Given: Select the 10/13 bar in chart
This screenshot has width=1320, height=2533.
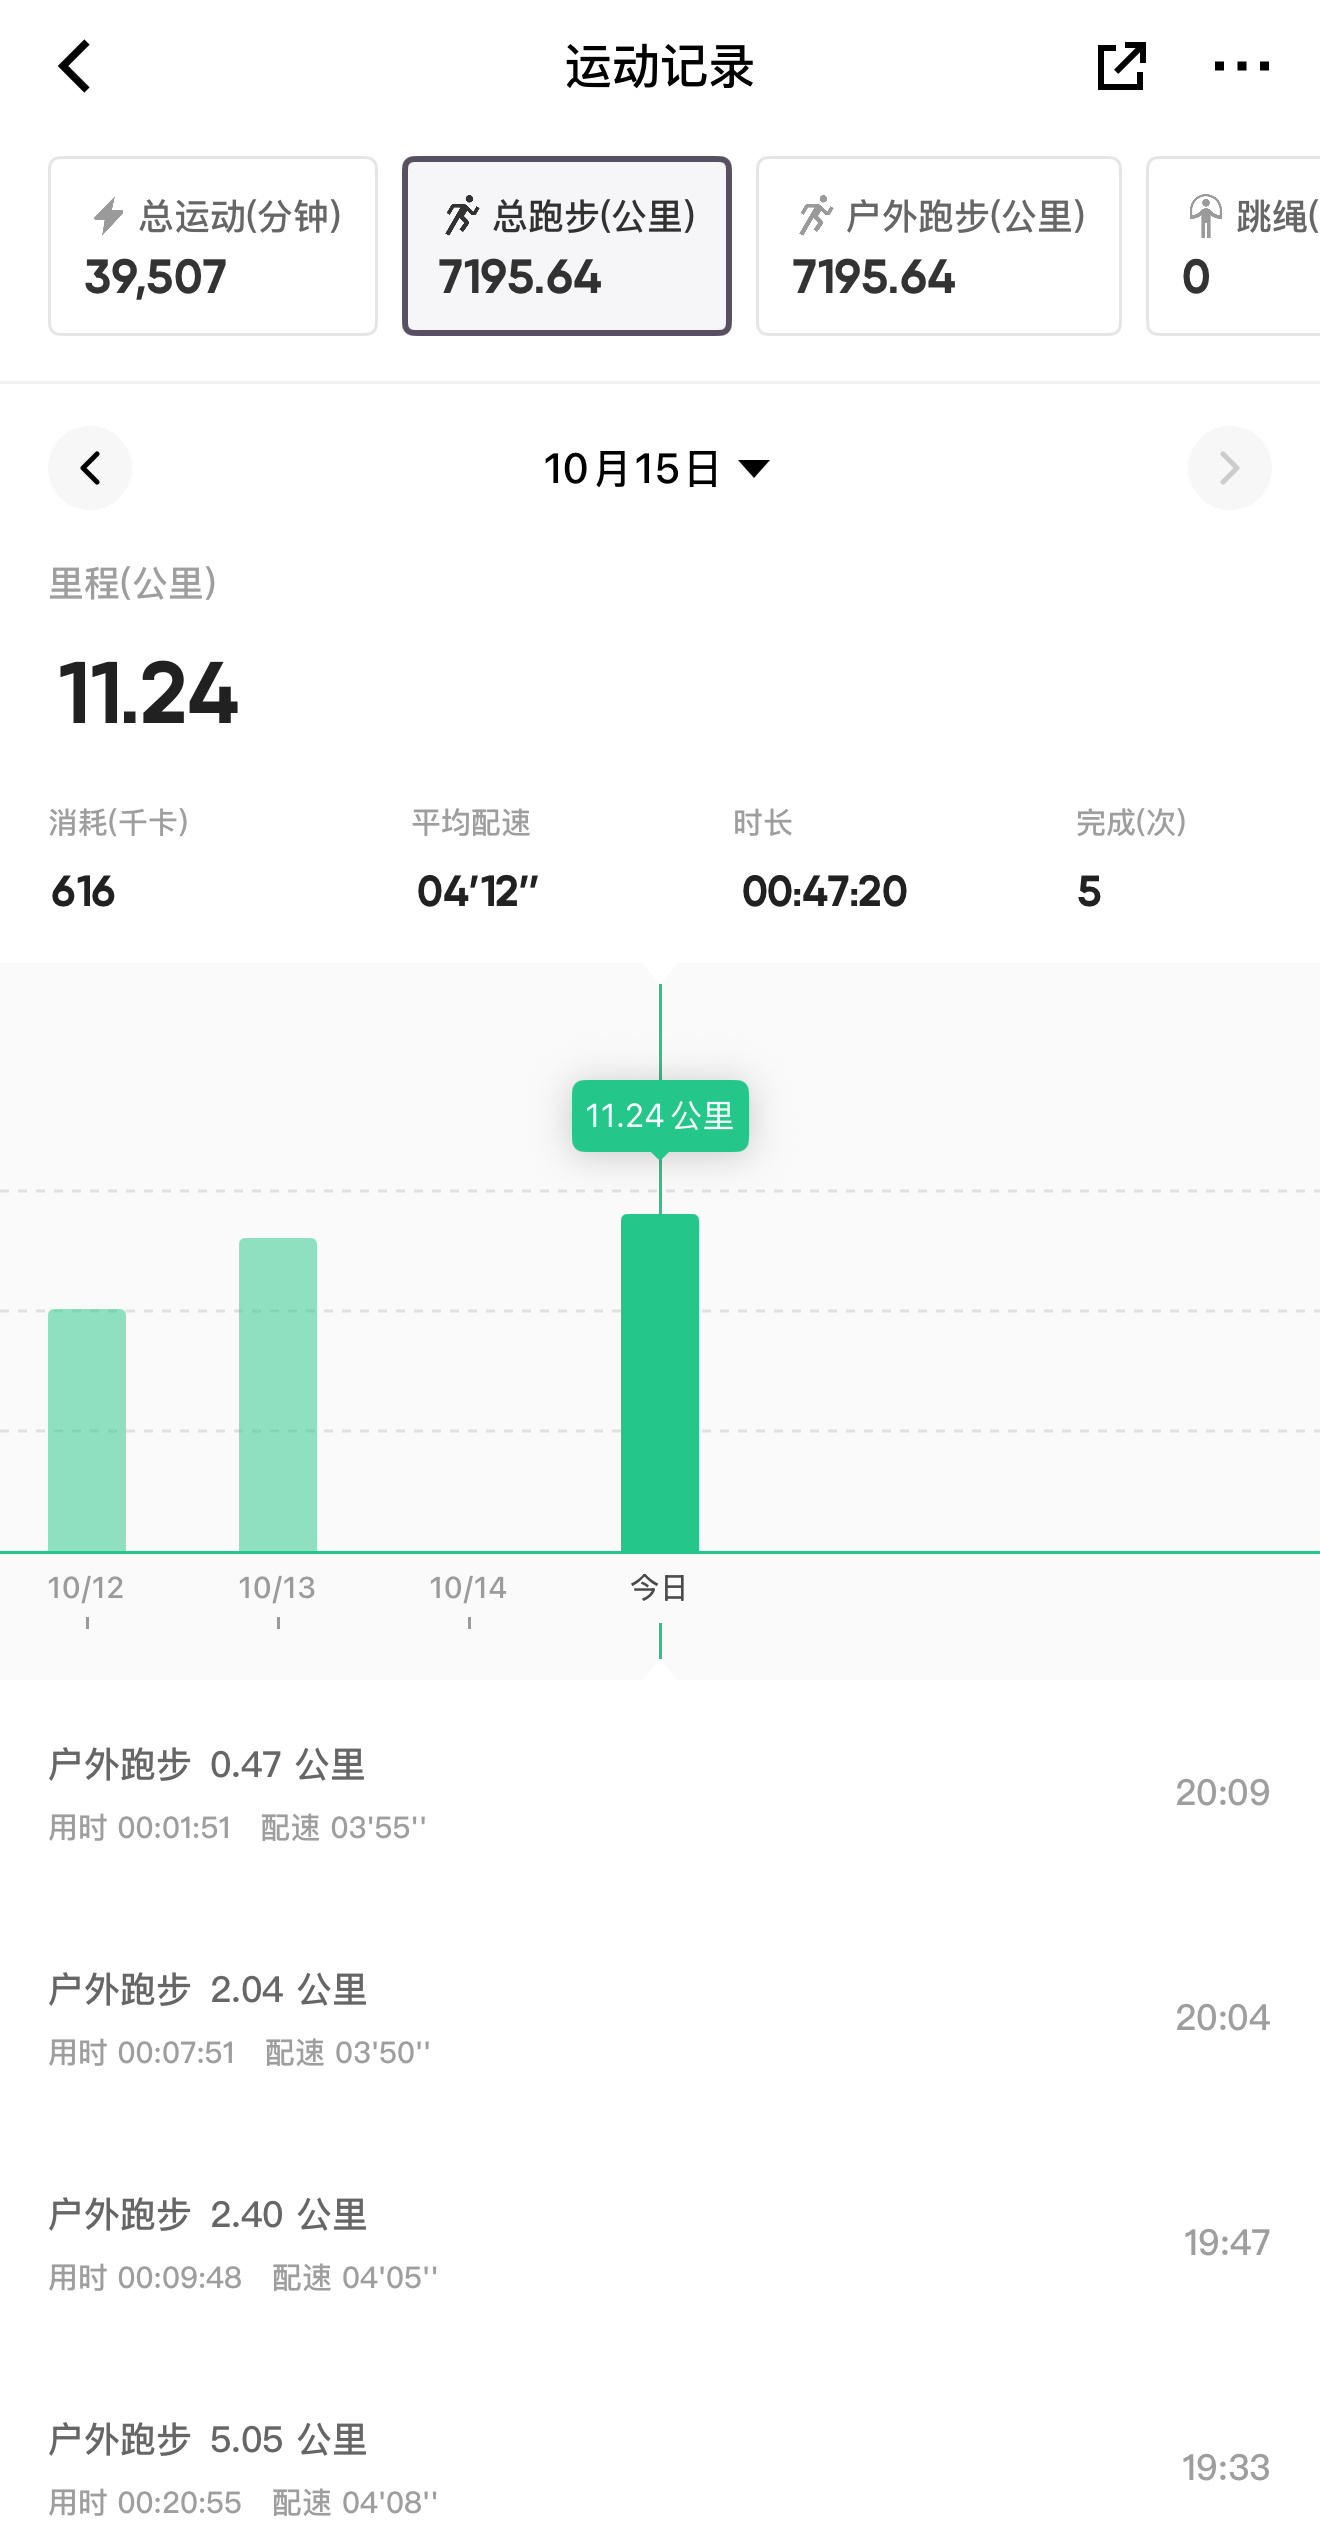Looking at the screenshot, I should 278,1395.
